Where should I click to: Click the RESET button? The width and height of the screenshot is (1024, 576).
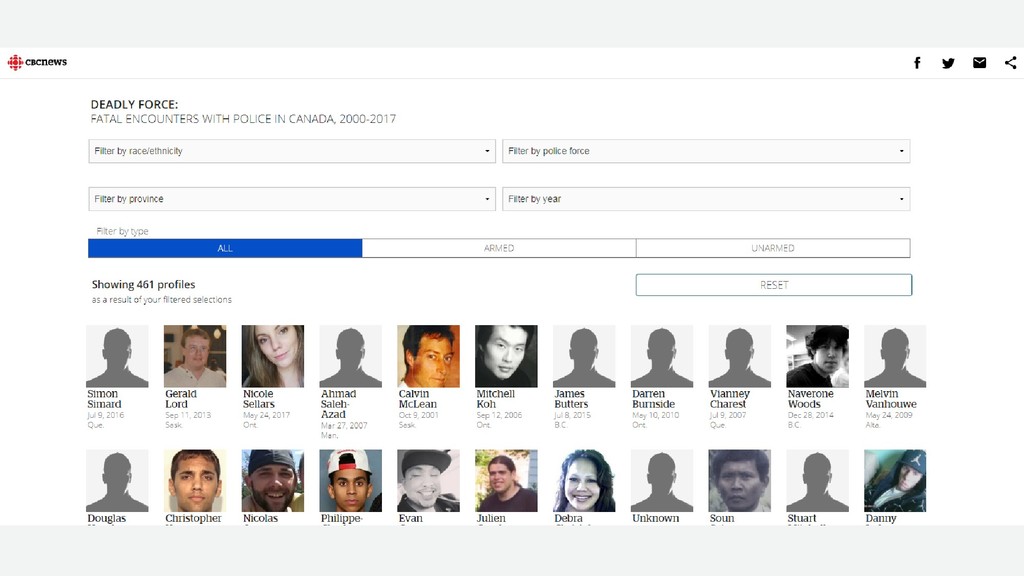774,285
